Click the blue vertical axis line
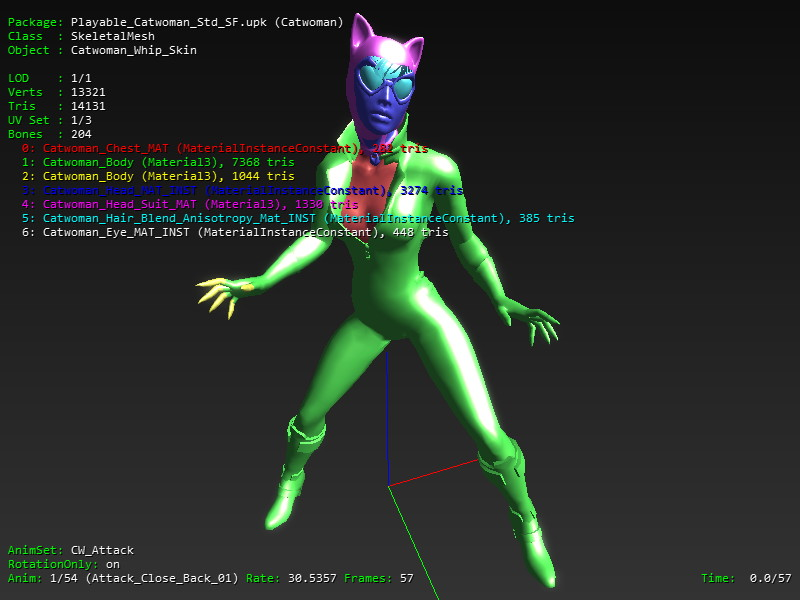Viewport: 800px width, 600px height. point(388,418)
